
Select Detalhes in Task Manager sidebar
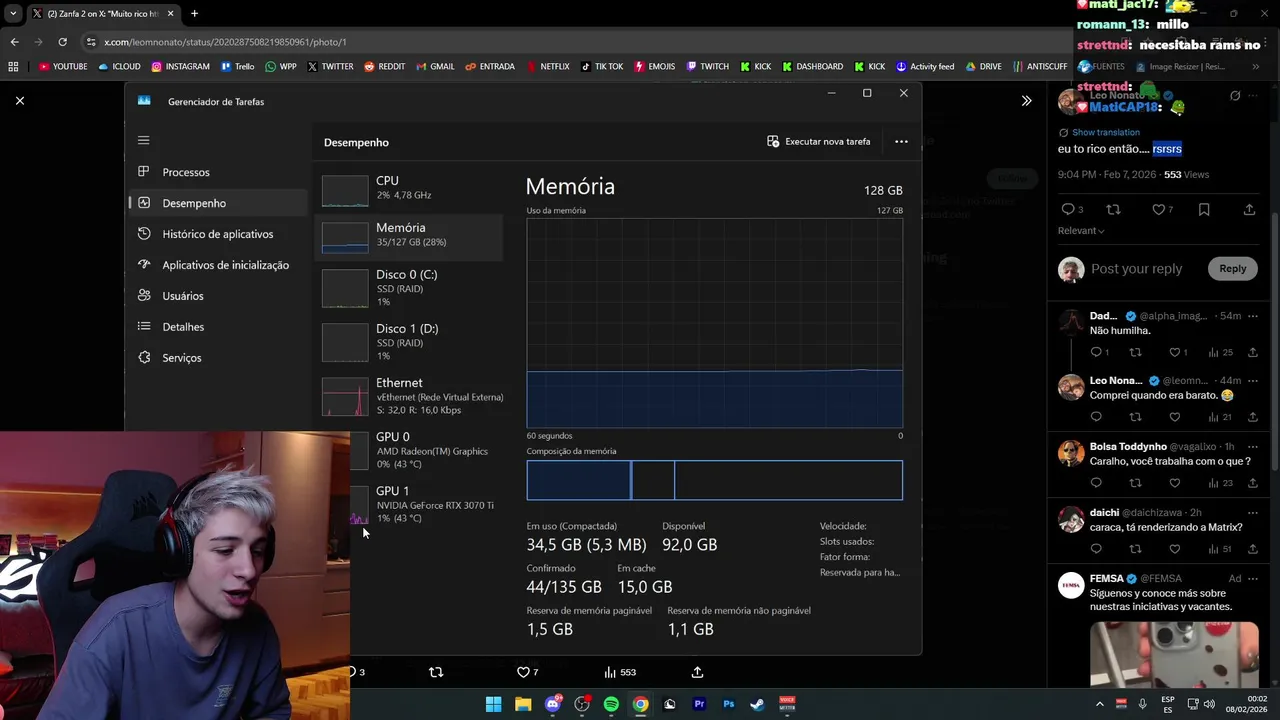[218, 327]
